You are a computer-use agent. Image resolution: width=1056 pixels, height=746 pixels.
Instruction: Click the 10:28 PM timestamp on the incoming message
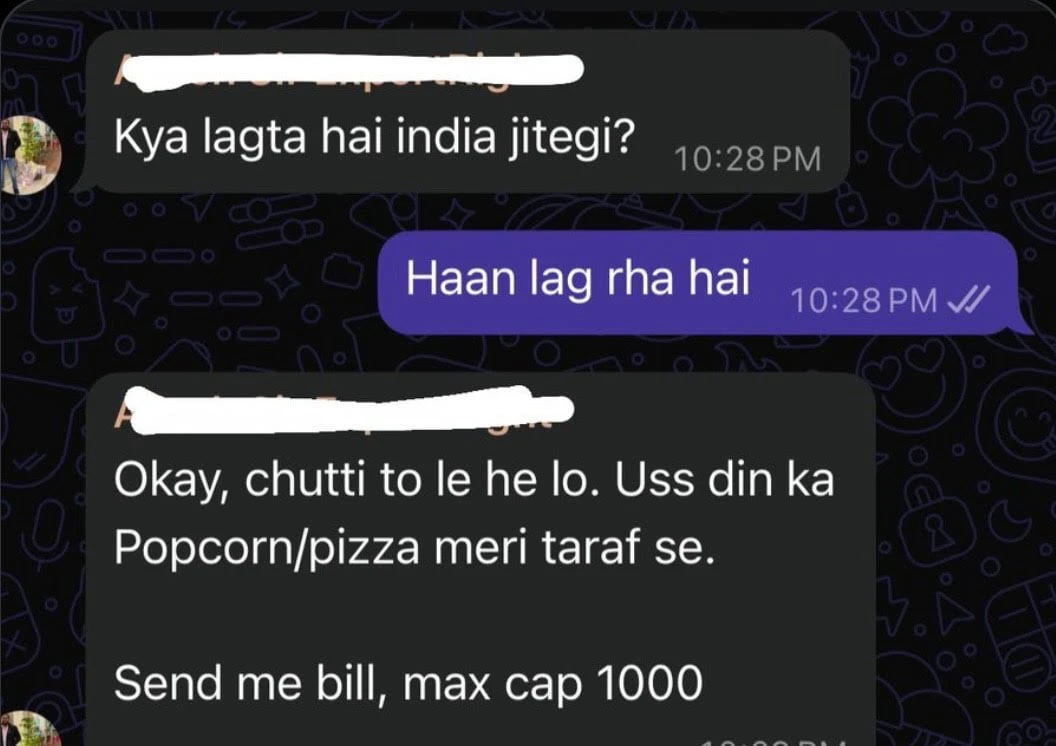747,160
